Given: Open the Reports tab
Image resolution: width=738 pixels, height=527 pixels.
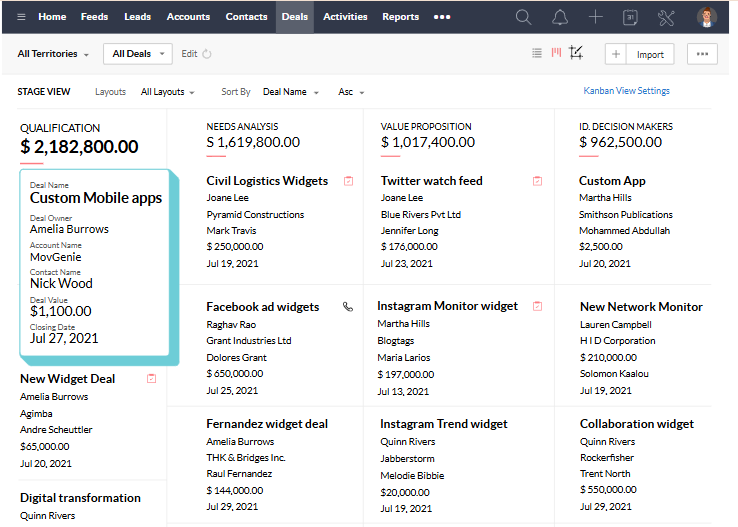Looking at the screenshot, I should (x=401, y=17).
